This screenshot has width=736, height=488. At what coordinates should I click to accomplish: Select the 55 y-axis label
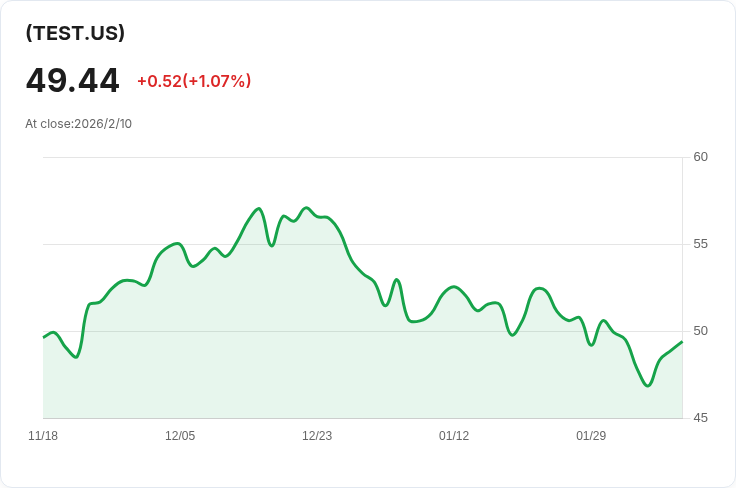tap(700, 244)
